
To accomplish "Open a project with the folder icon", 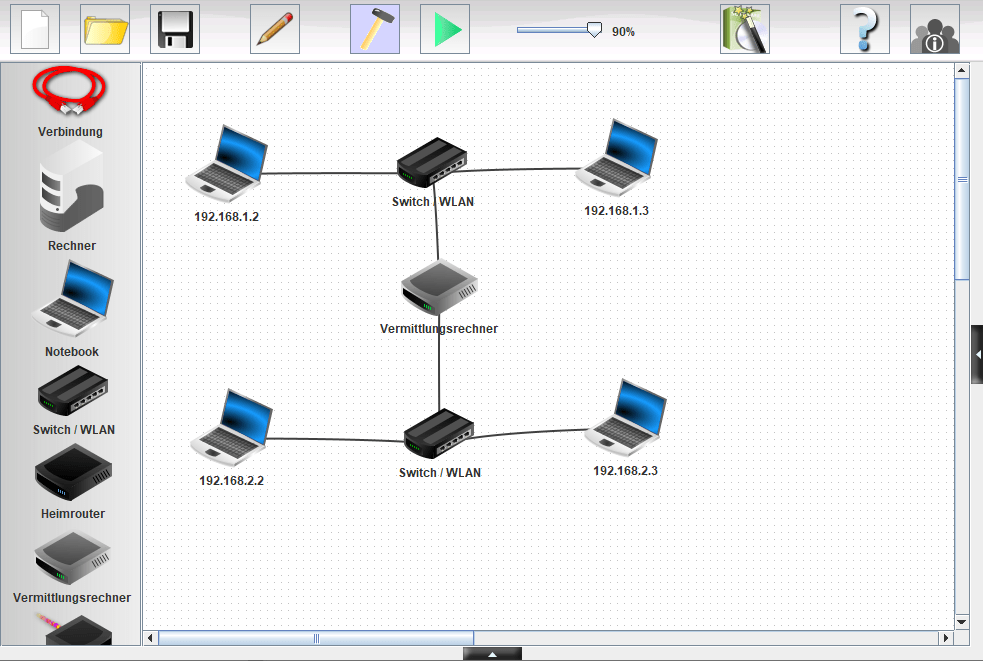I will pos(105,29).
